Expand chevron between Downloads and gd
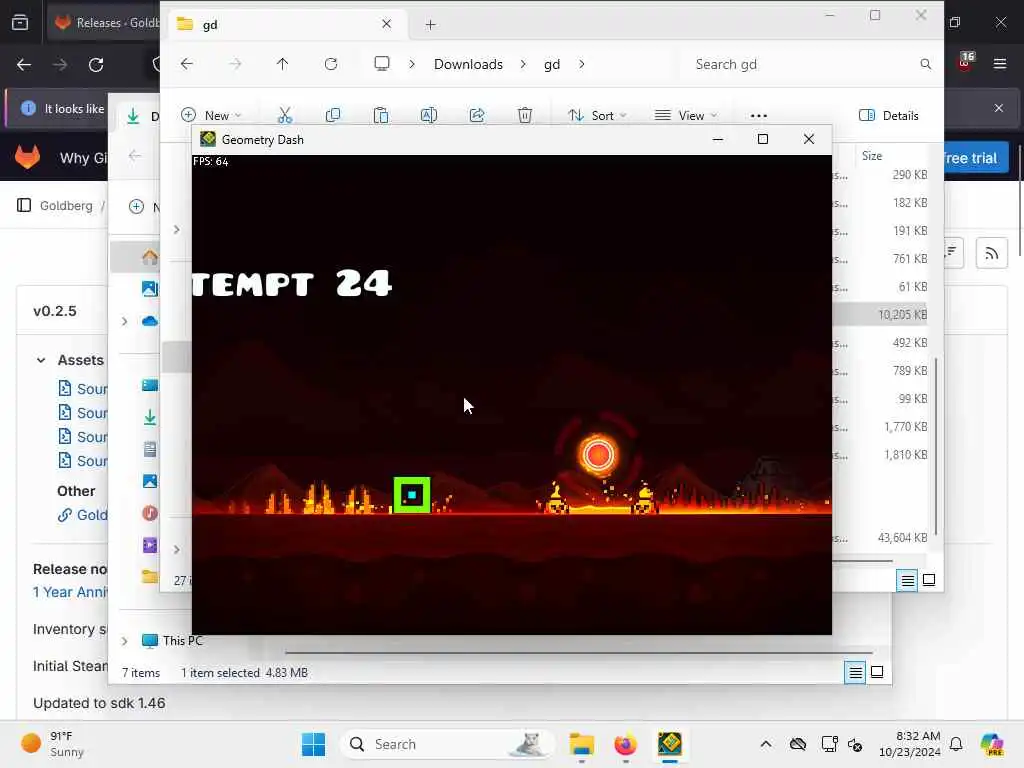 click(523, 64)
